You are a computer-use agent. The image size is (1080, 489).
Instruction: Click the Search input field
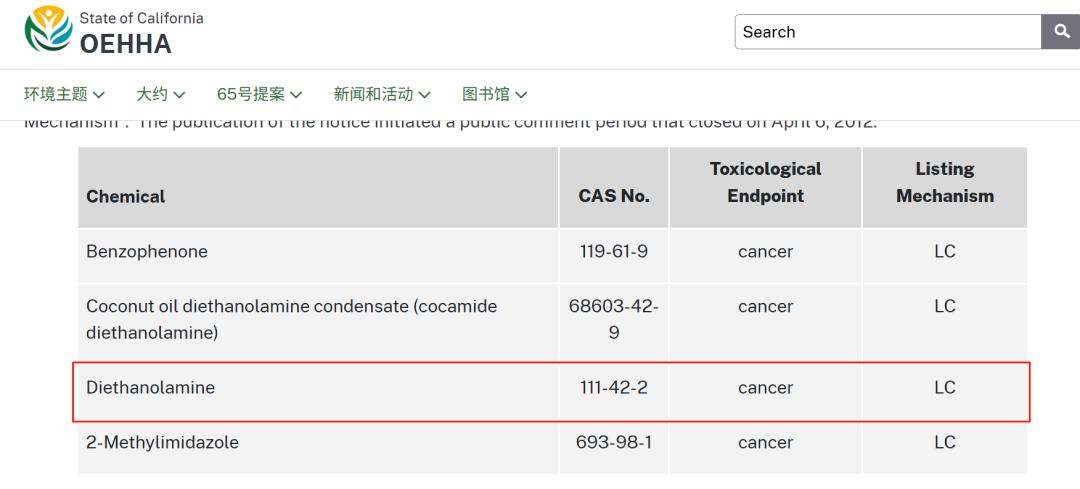pos(888,32)
